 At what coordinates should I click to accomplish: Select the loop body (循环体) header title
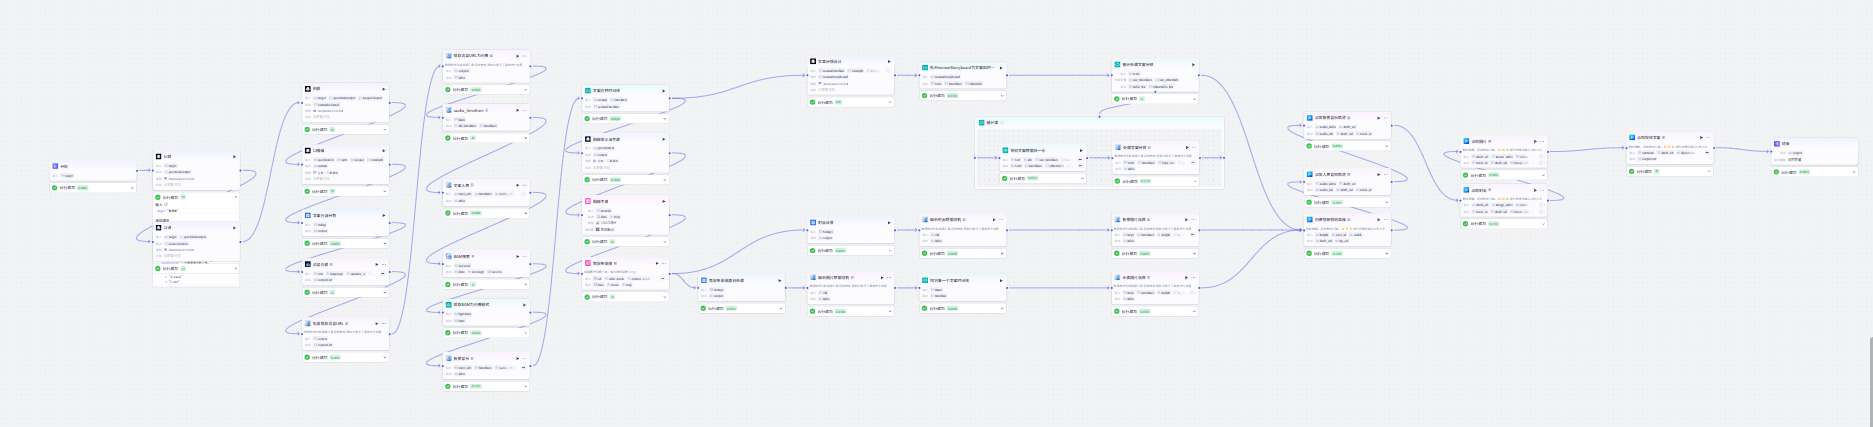tap(993, 123)
